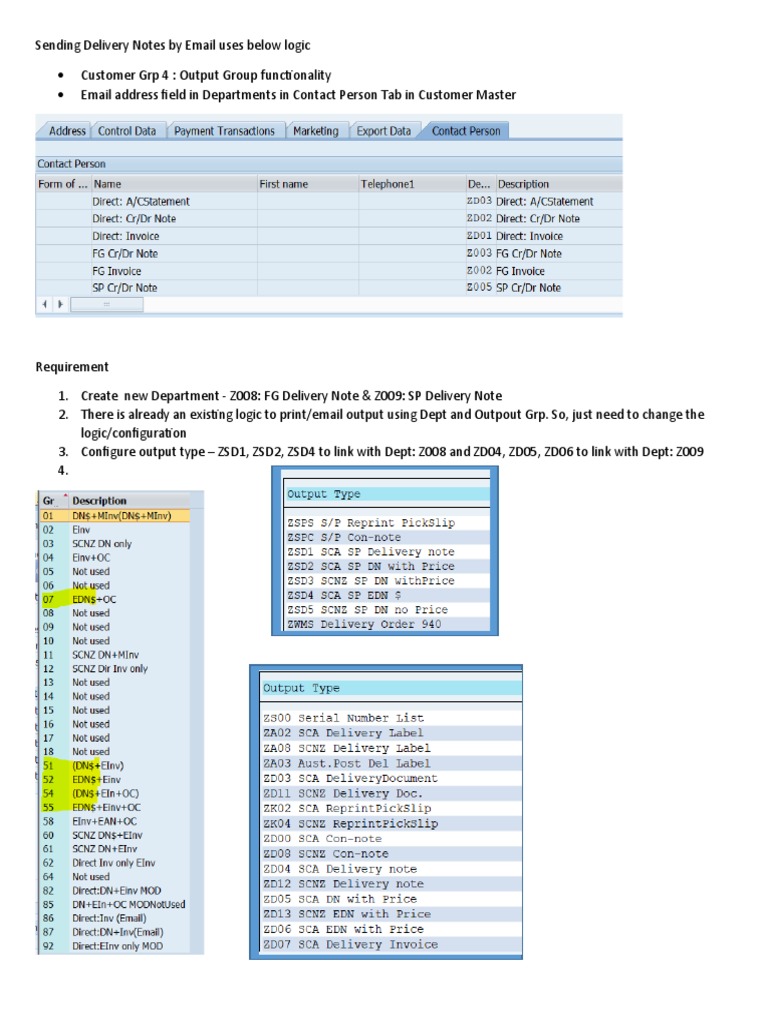Select group 03 SCNZ DN only row
The height and width of the screenshot is (1024, 768).
click(114, 543)
